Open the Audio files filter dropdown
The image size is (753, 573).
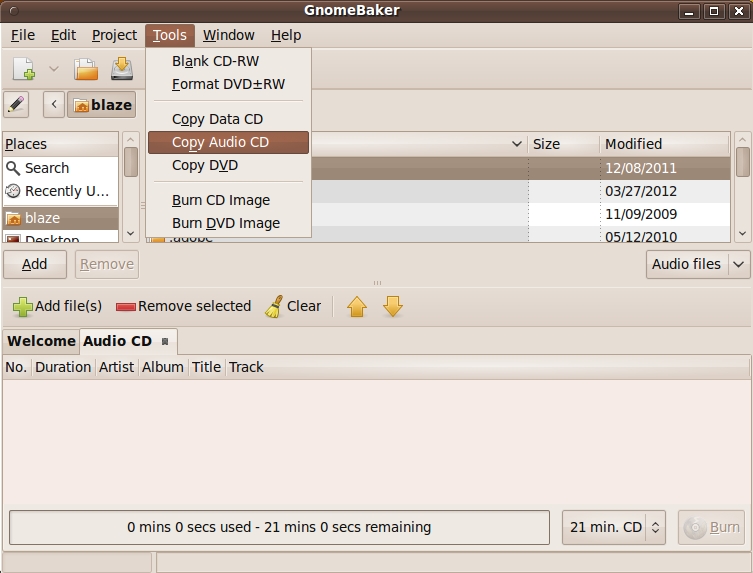point(698,264)
